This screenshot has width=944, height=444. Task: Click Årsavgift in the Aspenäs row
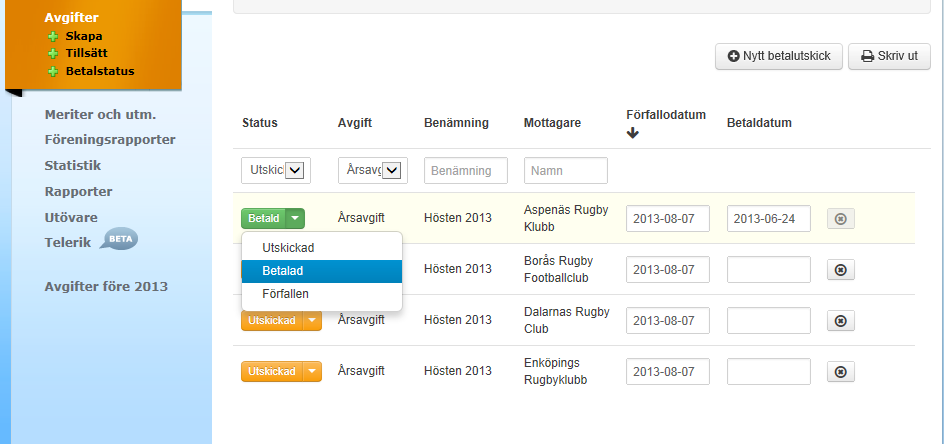pos(361,217)
